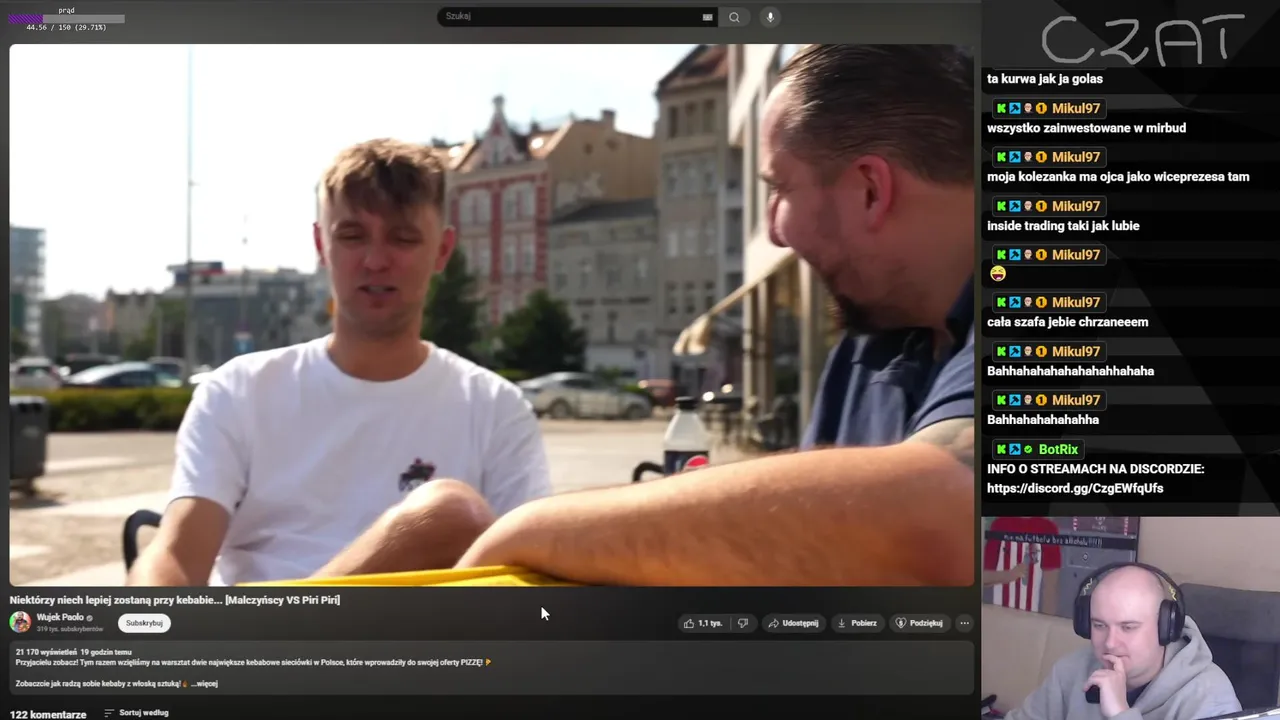1280x720 pixels.
Task: Click the '122 komentarze' comments count
Action: (x=48, y=714)
